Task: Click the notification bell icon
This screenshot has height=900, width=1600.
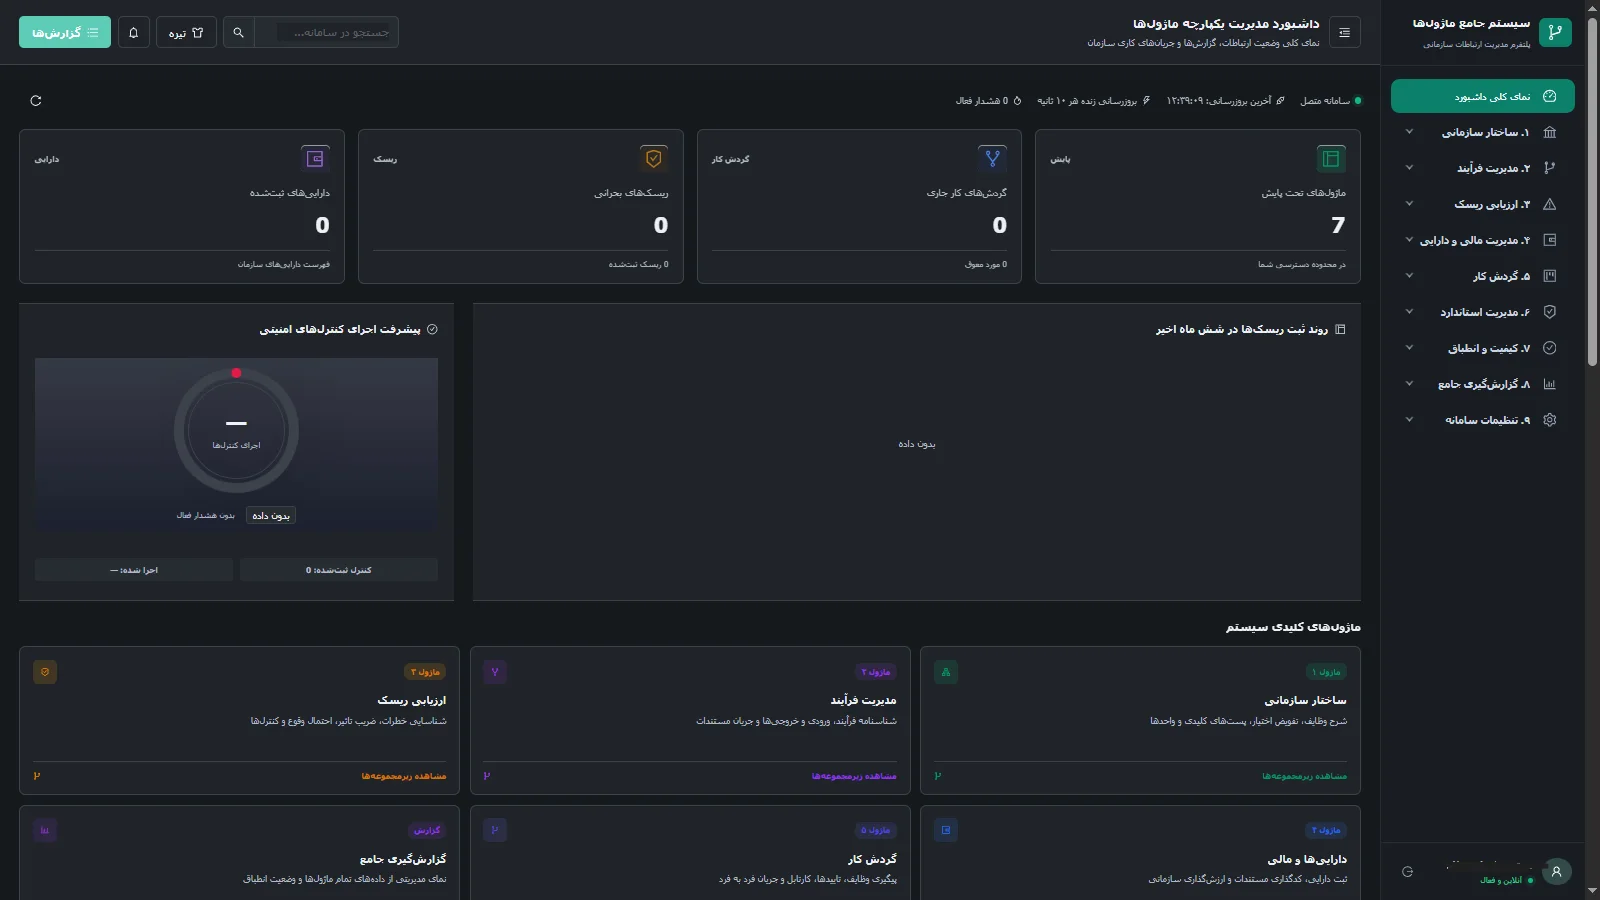Action: point(134,33)
